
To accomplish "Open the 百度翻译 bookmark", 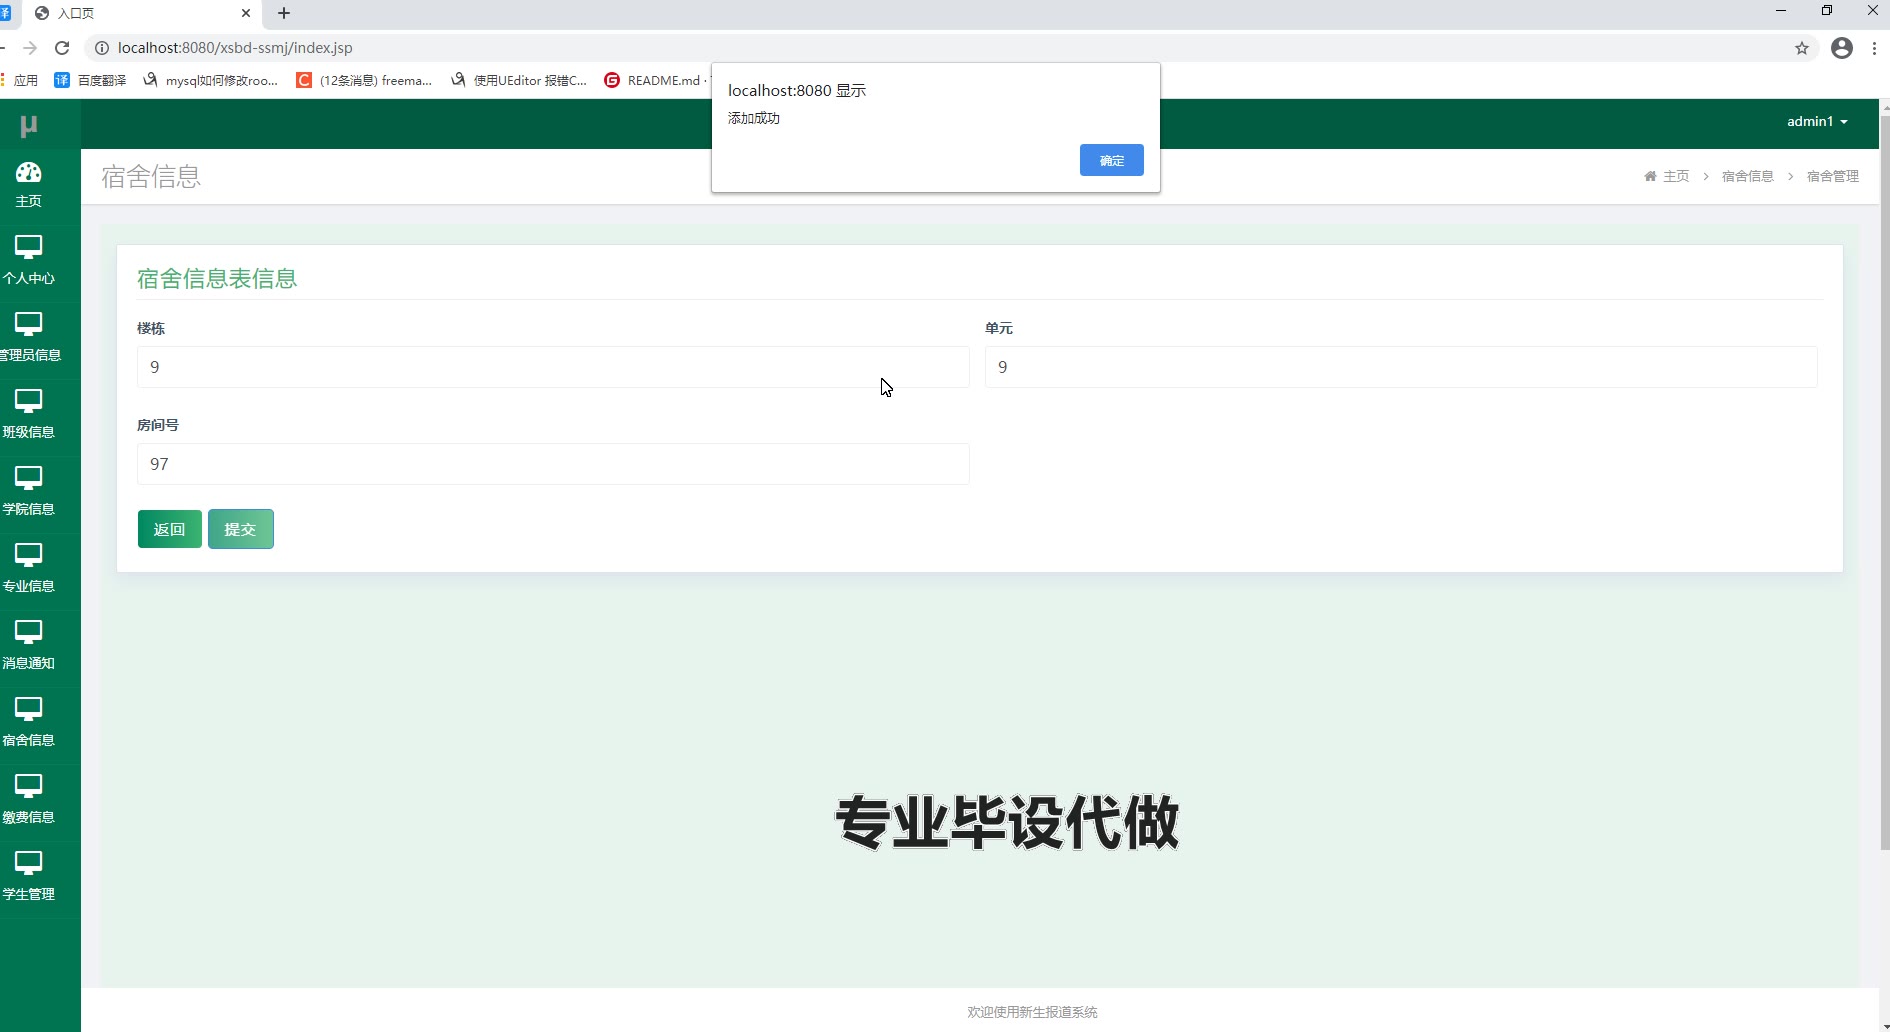I will 90,80.
